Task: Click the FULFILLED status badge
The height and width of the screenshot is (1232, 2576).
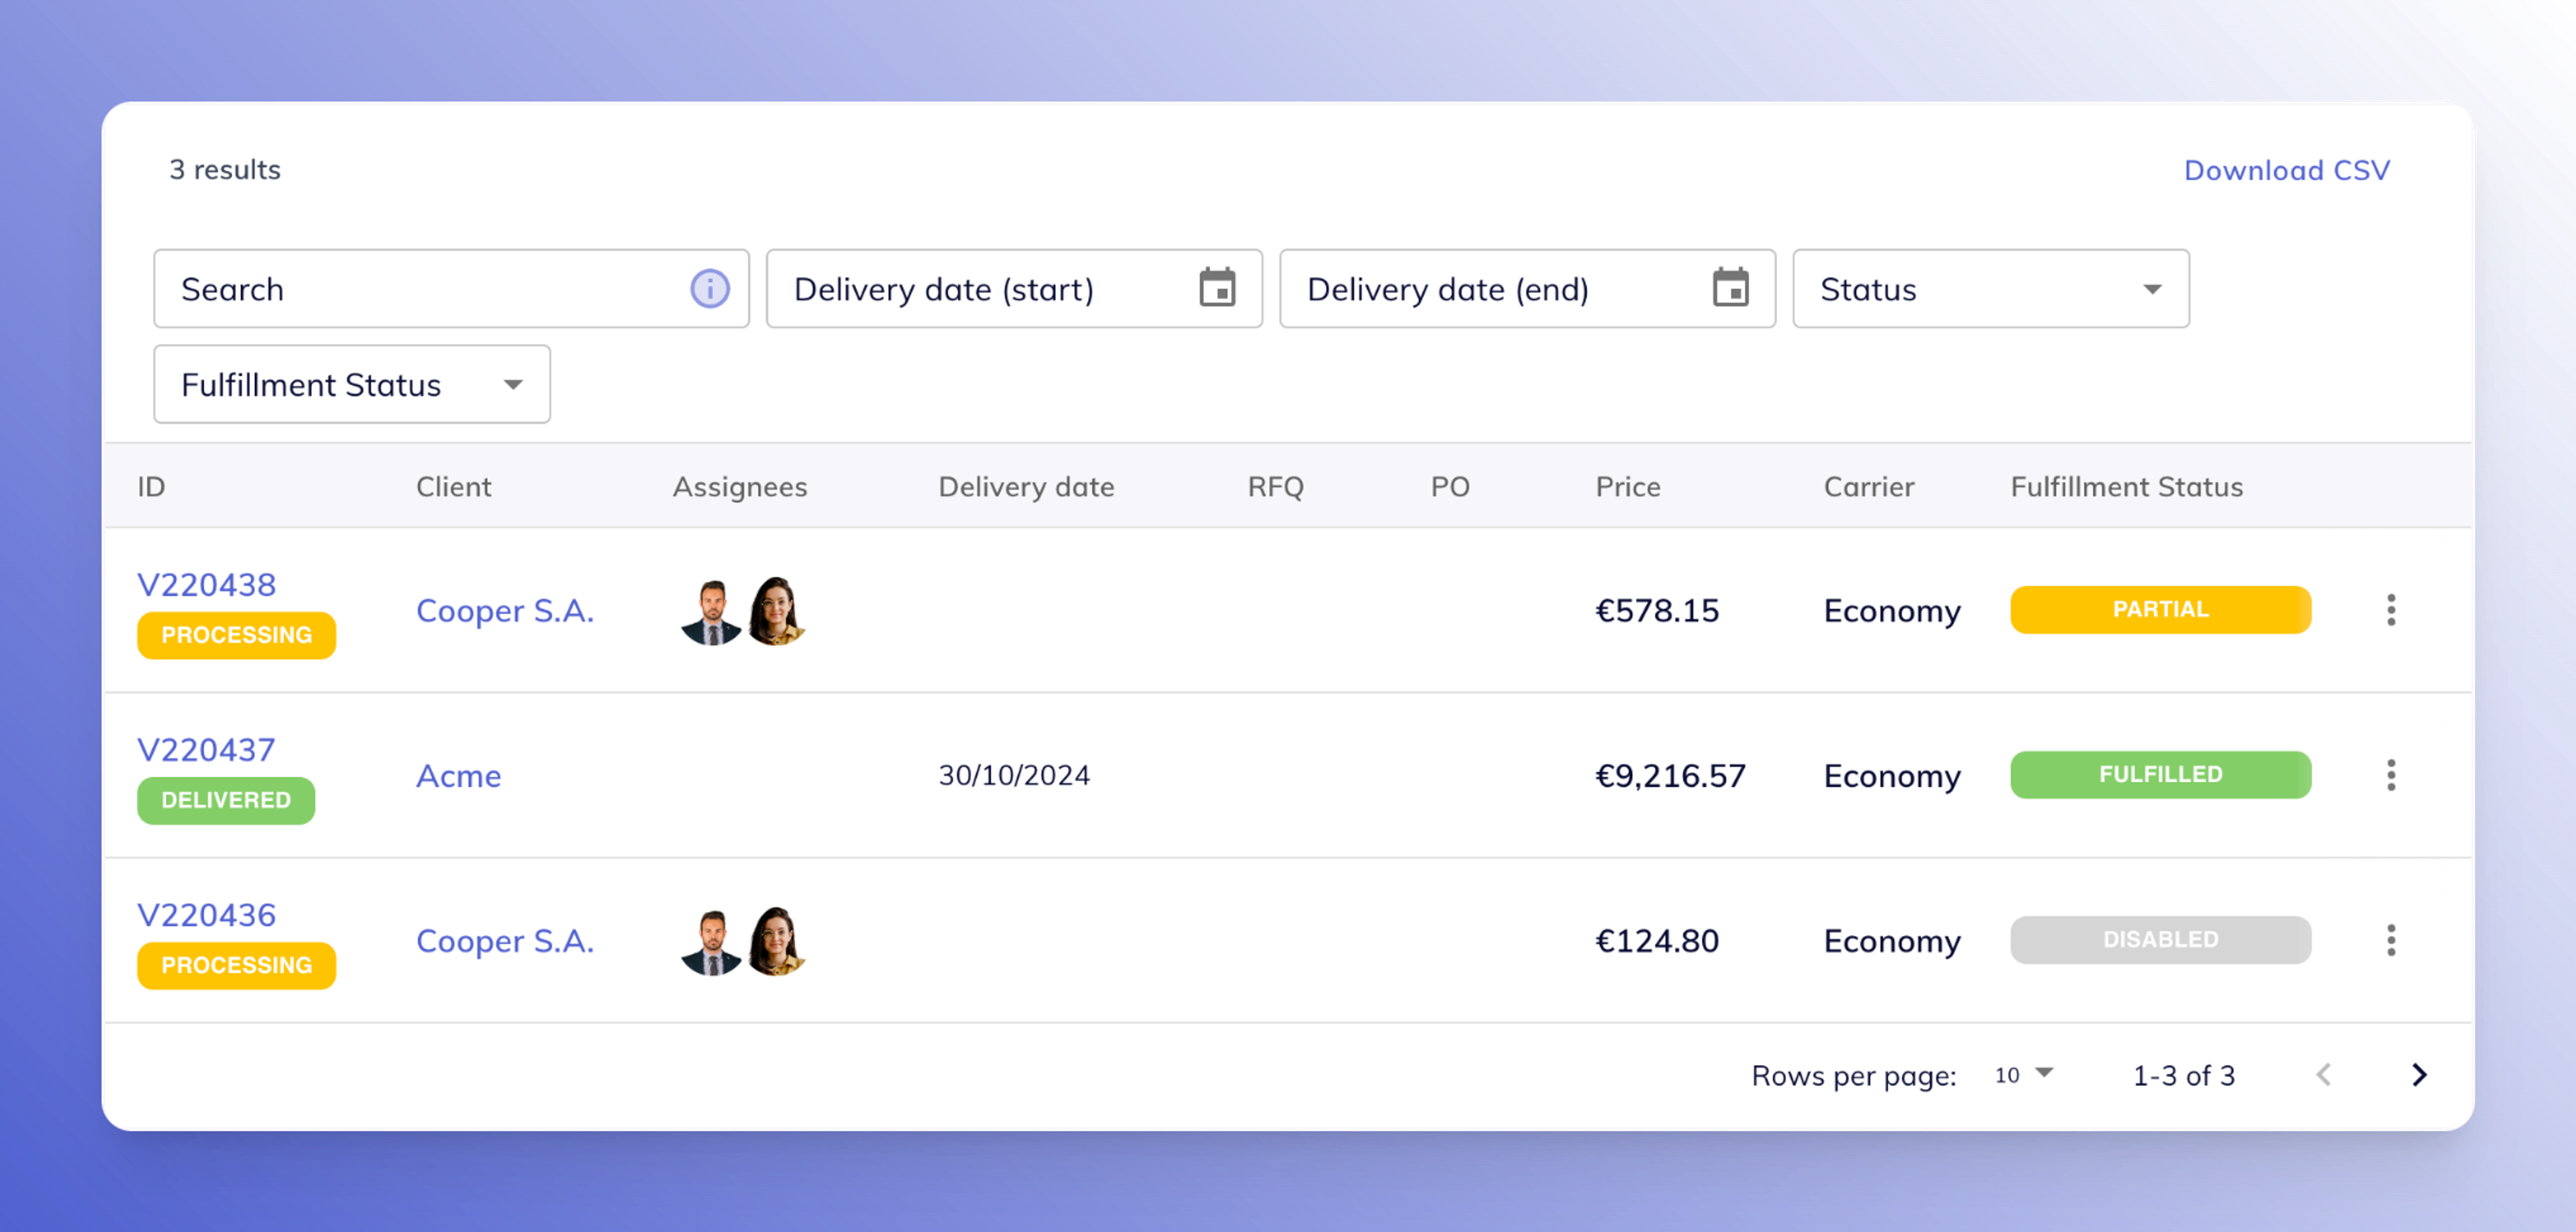Action: [2159, 775]
